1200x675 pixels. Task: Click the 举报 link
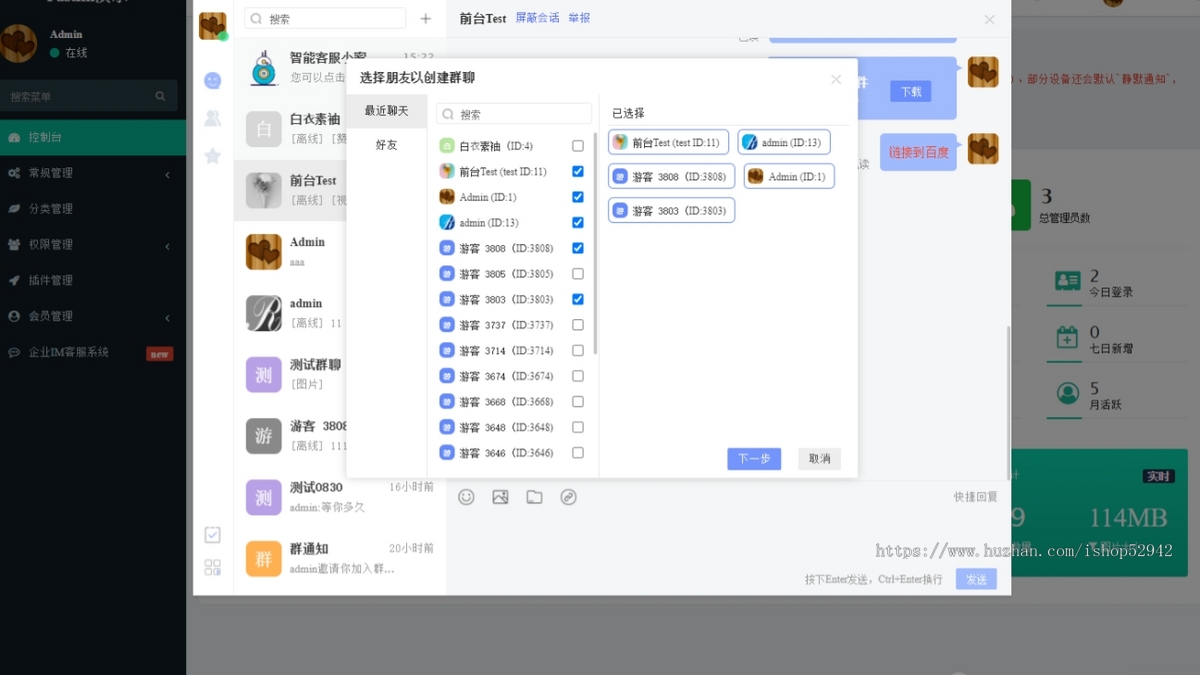tap(579, 18)
